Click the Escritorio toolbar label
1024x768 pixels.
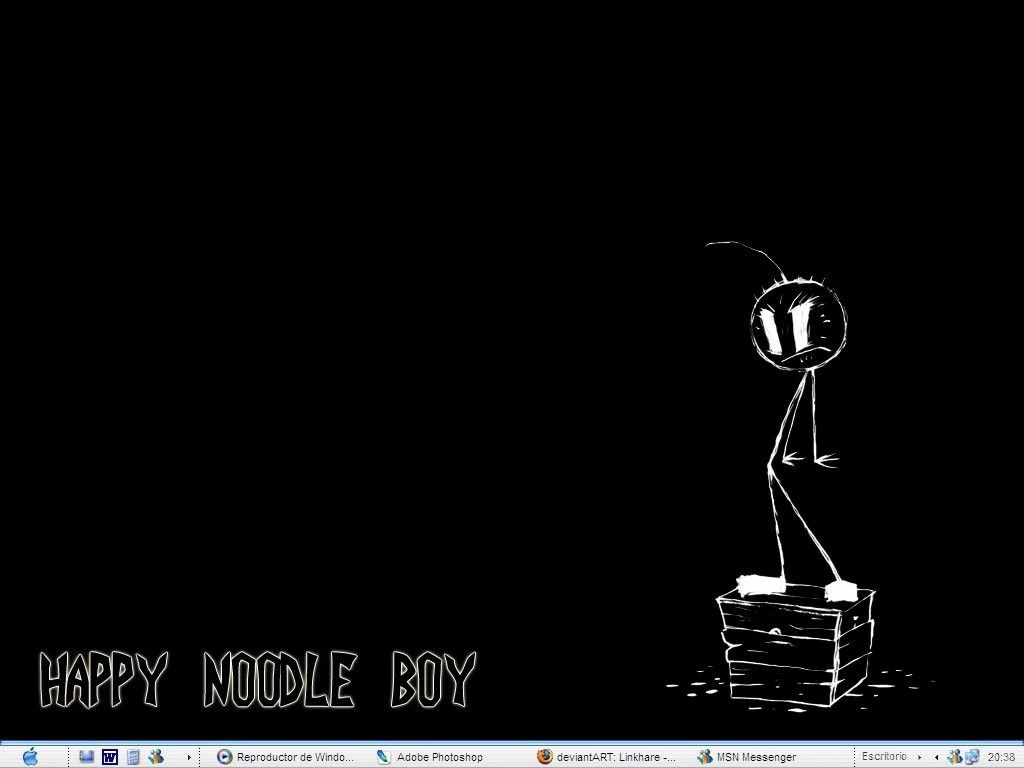[883, 757]
